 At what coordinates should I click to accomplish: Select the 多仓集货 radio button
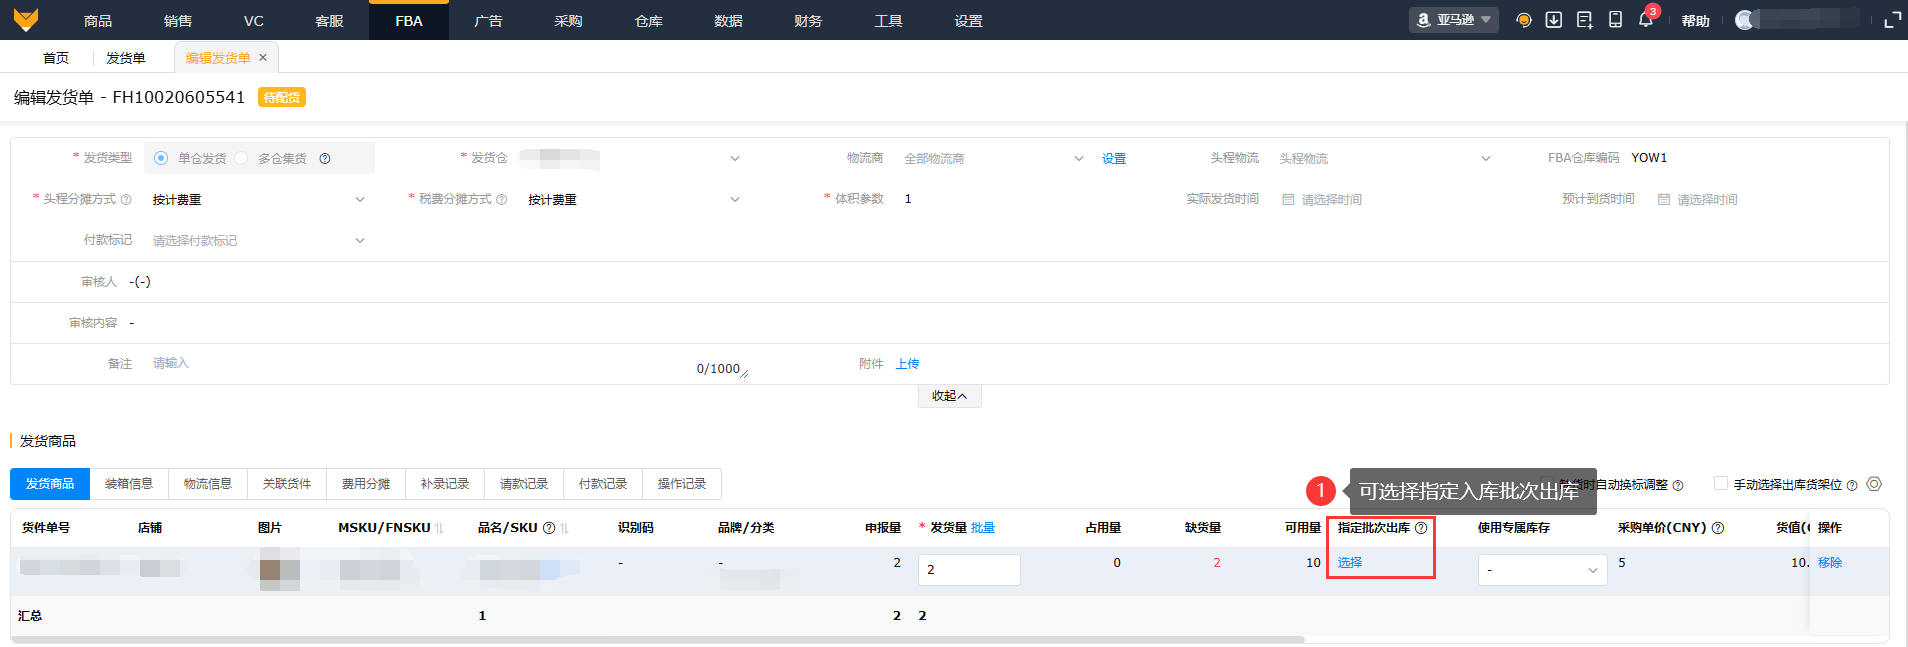coord(241,158)
